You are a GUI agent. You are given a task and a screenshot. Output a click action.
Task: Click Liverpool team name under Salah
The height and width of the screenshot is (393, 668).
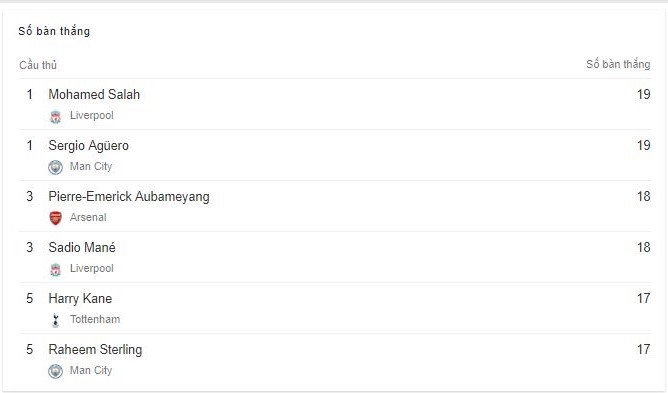coord(92,115)
